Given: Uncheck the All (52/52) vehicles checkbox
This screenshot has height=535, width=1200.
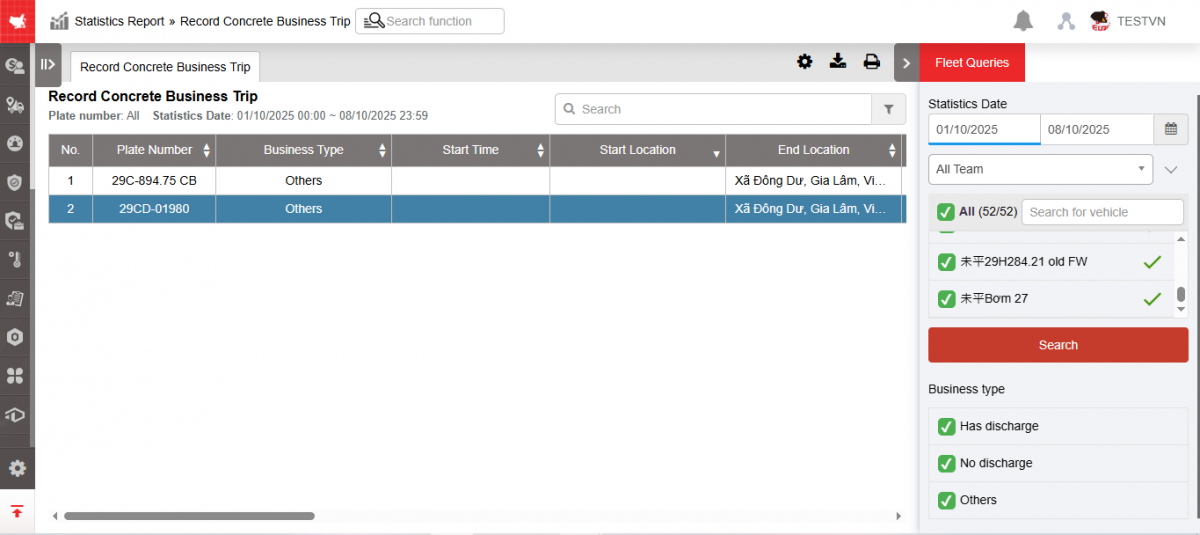Looking at the screenshot, I should (945, 212).
